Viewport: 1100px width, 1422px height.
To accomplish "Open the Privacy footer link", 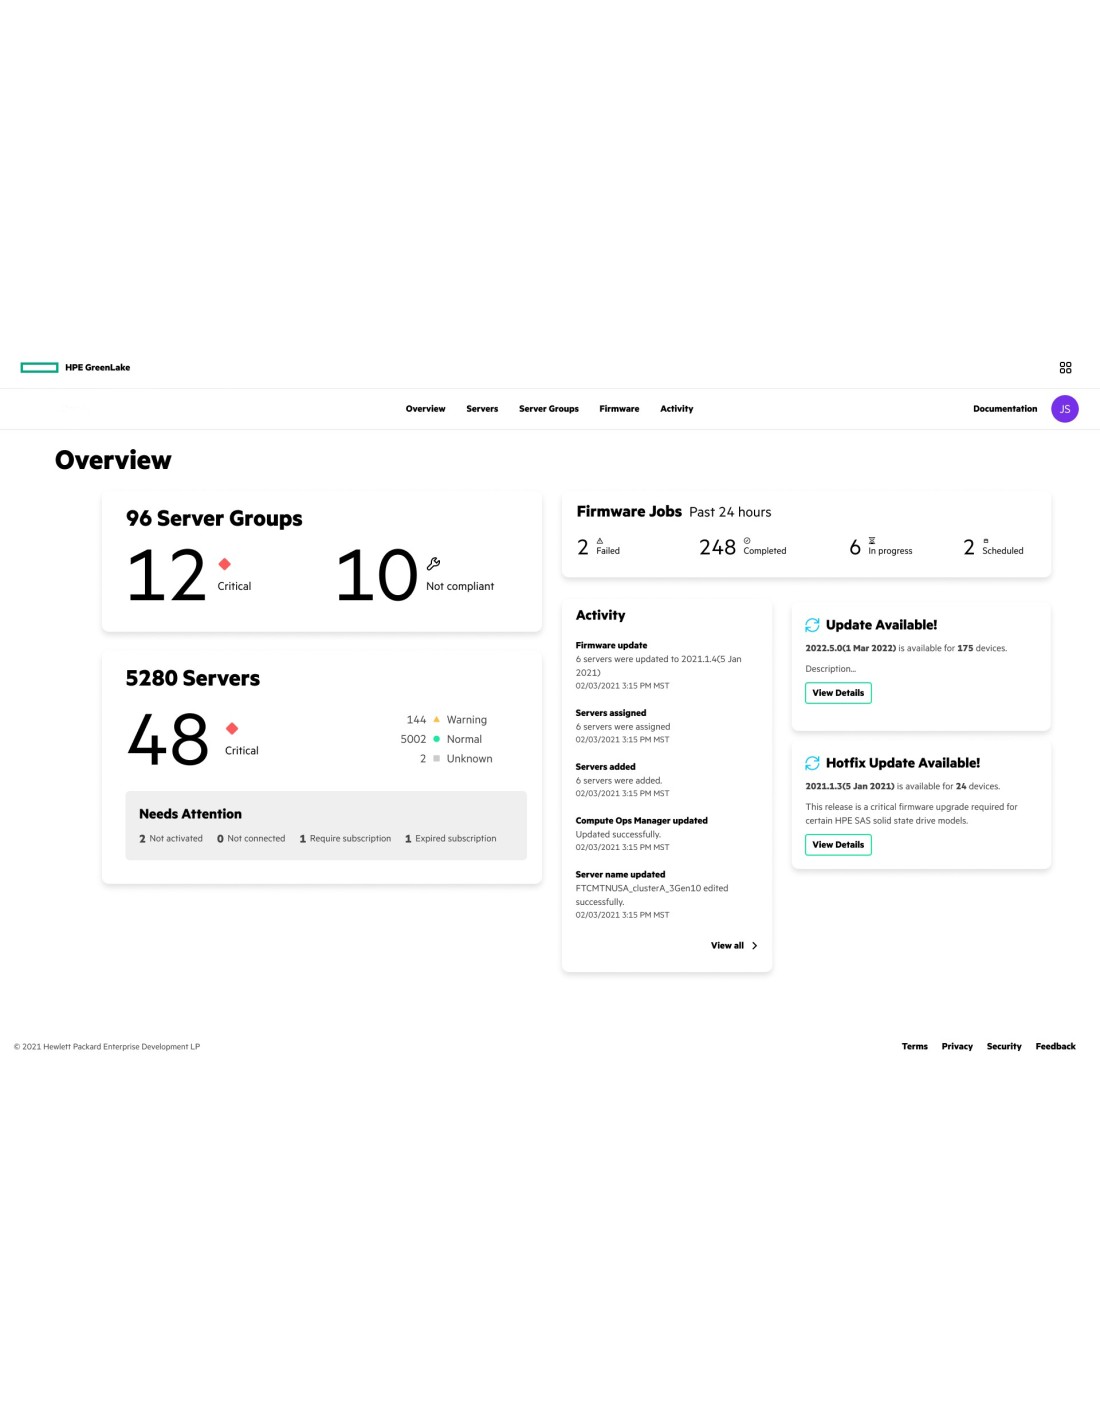I will tap(957, 1047).
